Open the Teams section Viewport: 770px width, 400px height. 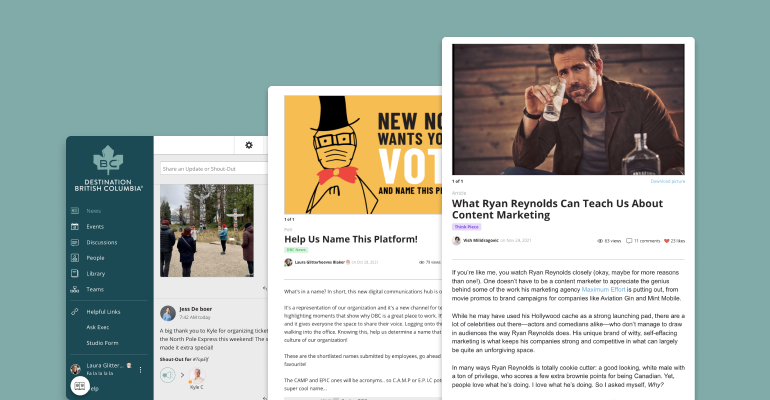pos(95,290)
